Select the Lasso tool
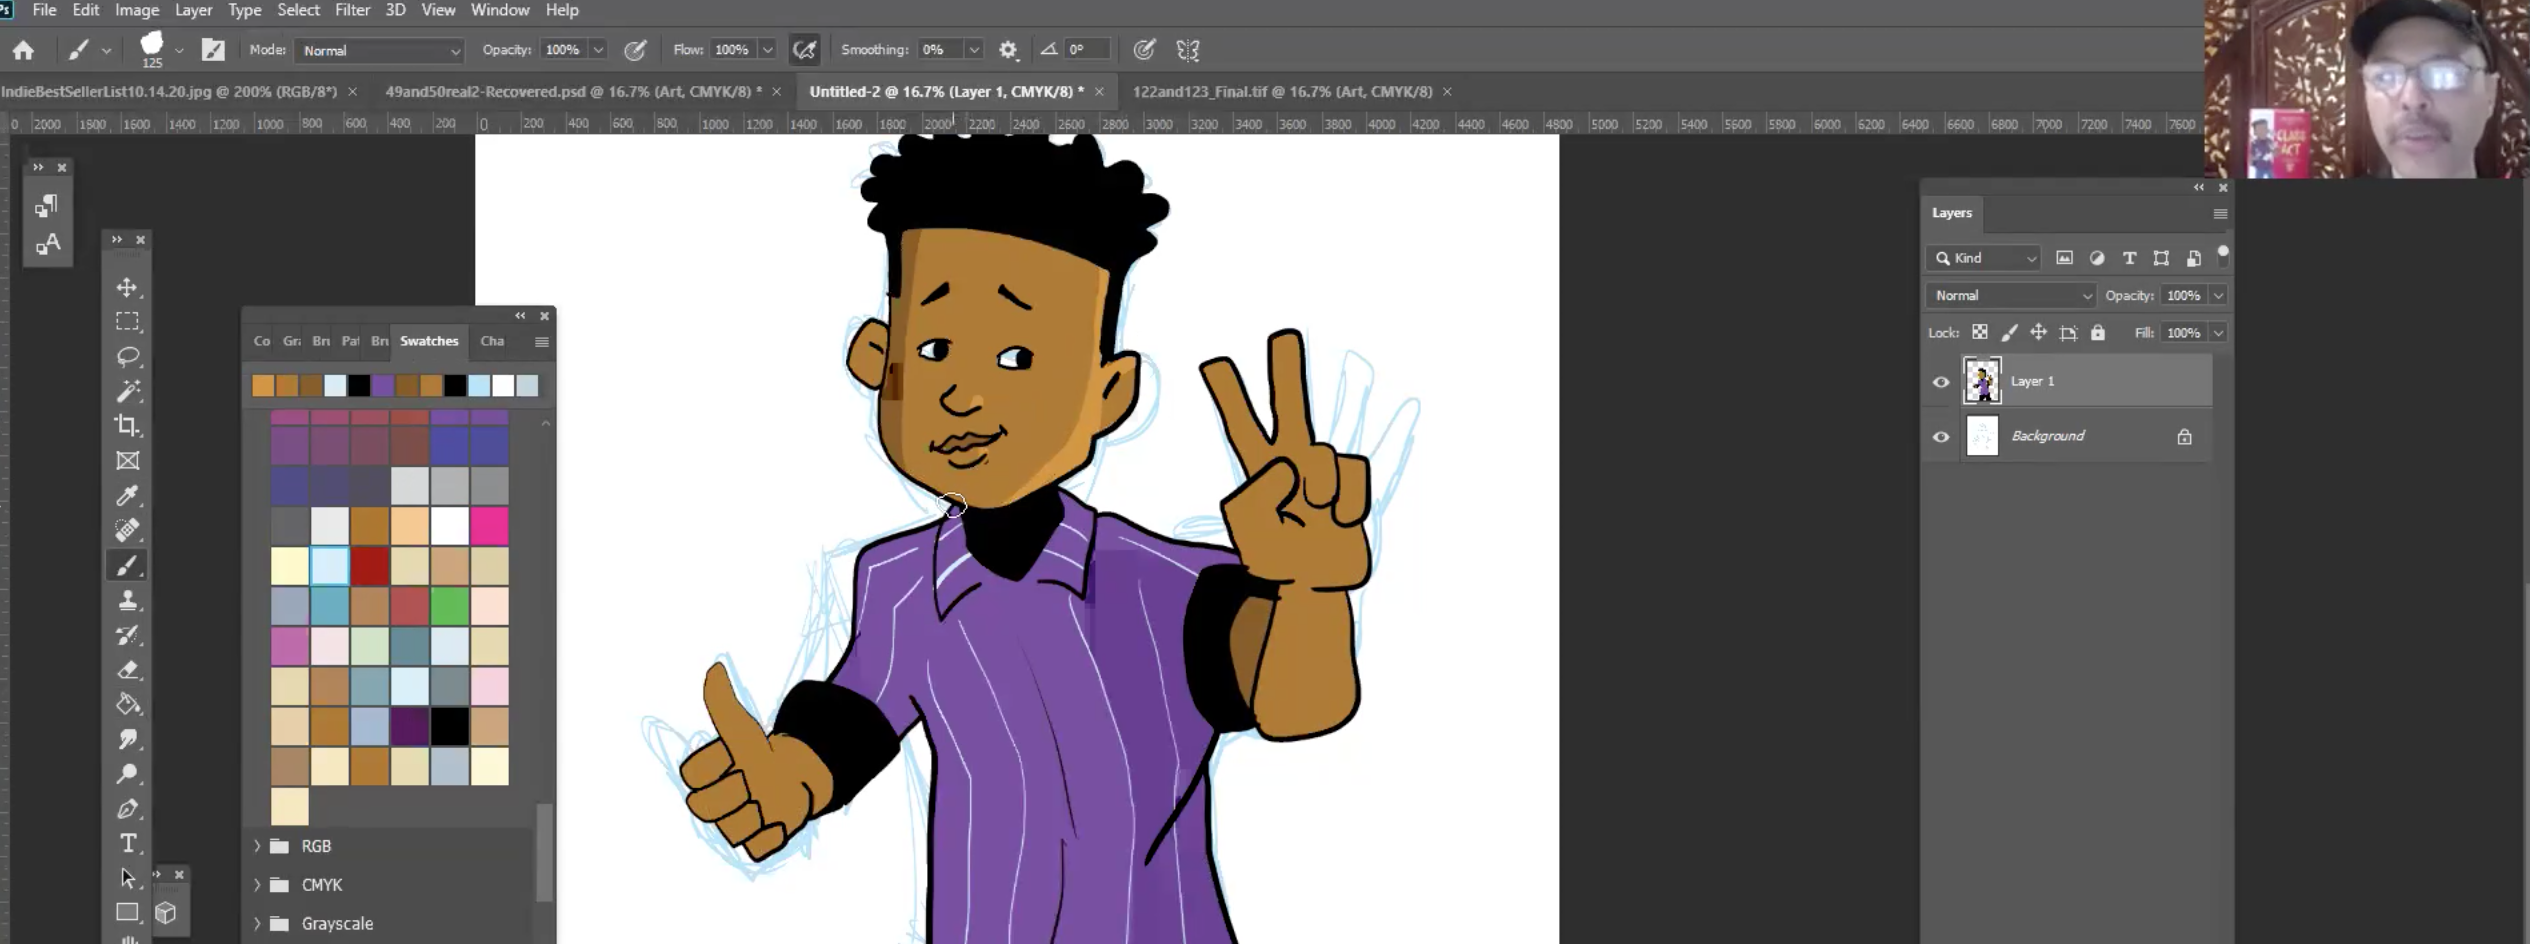This screenshot has width=2530, height=944. 127,357
